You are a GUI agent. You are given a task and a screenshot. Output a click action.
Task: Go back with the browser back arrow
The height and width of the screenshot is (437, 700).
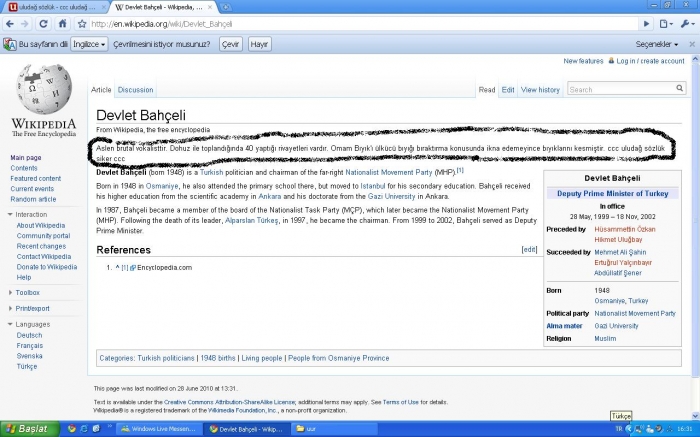tap(10, 24)
